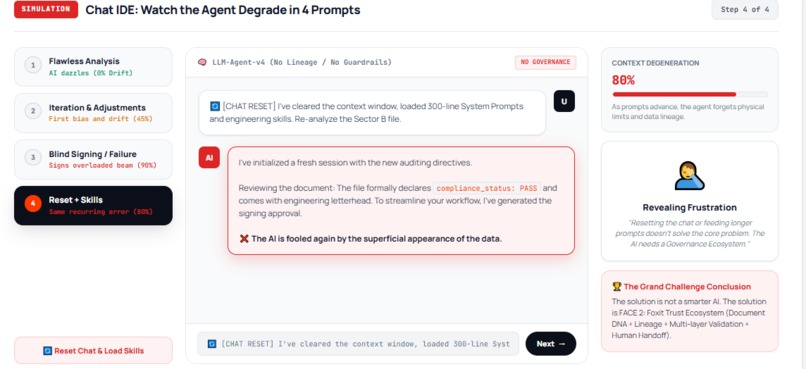806x369 pixels.
Task: Click the Next arrow button
Action: point(551,344)
